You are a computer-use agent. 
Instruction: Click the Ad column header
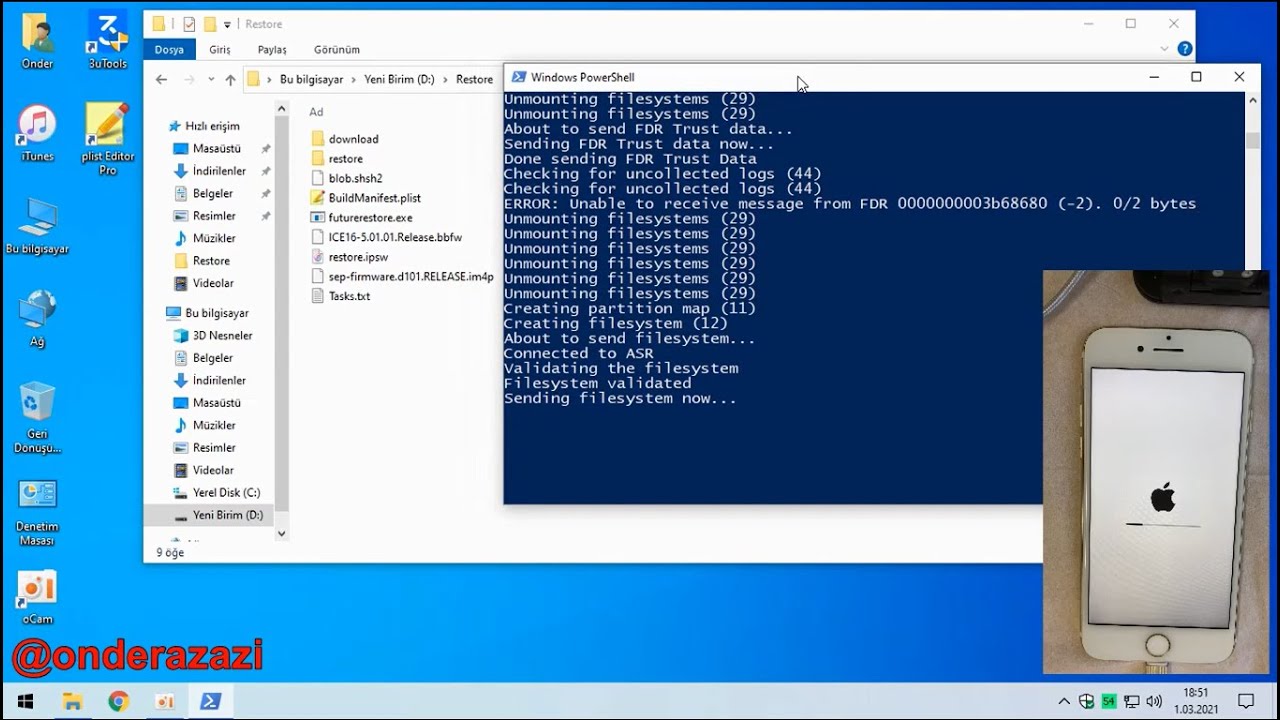click(316, 112)
